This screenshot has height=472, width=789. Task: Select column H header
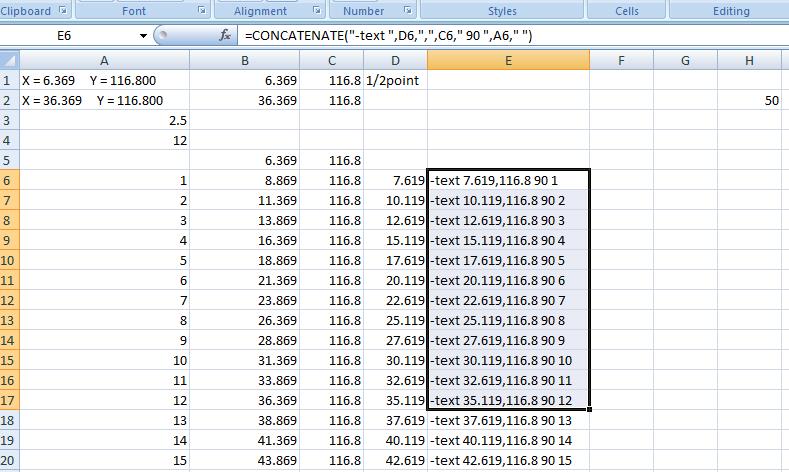[x=749, y=60]
